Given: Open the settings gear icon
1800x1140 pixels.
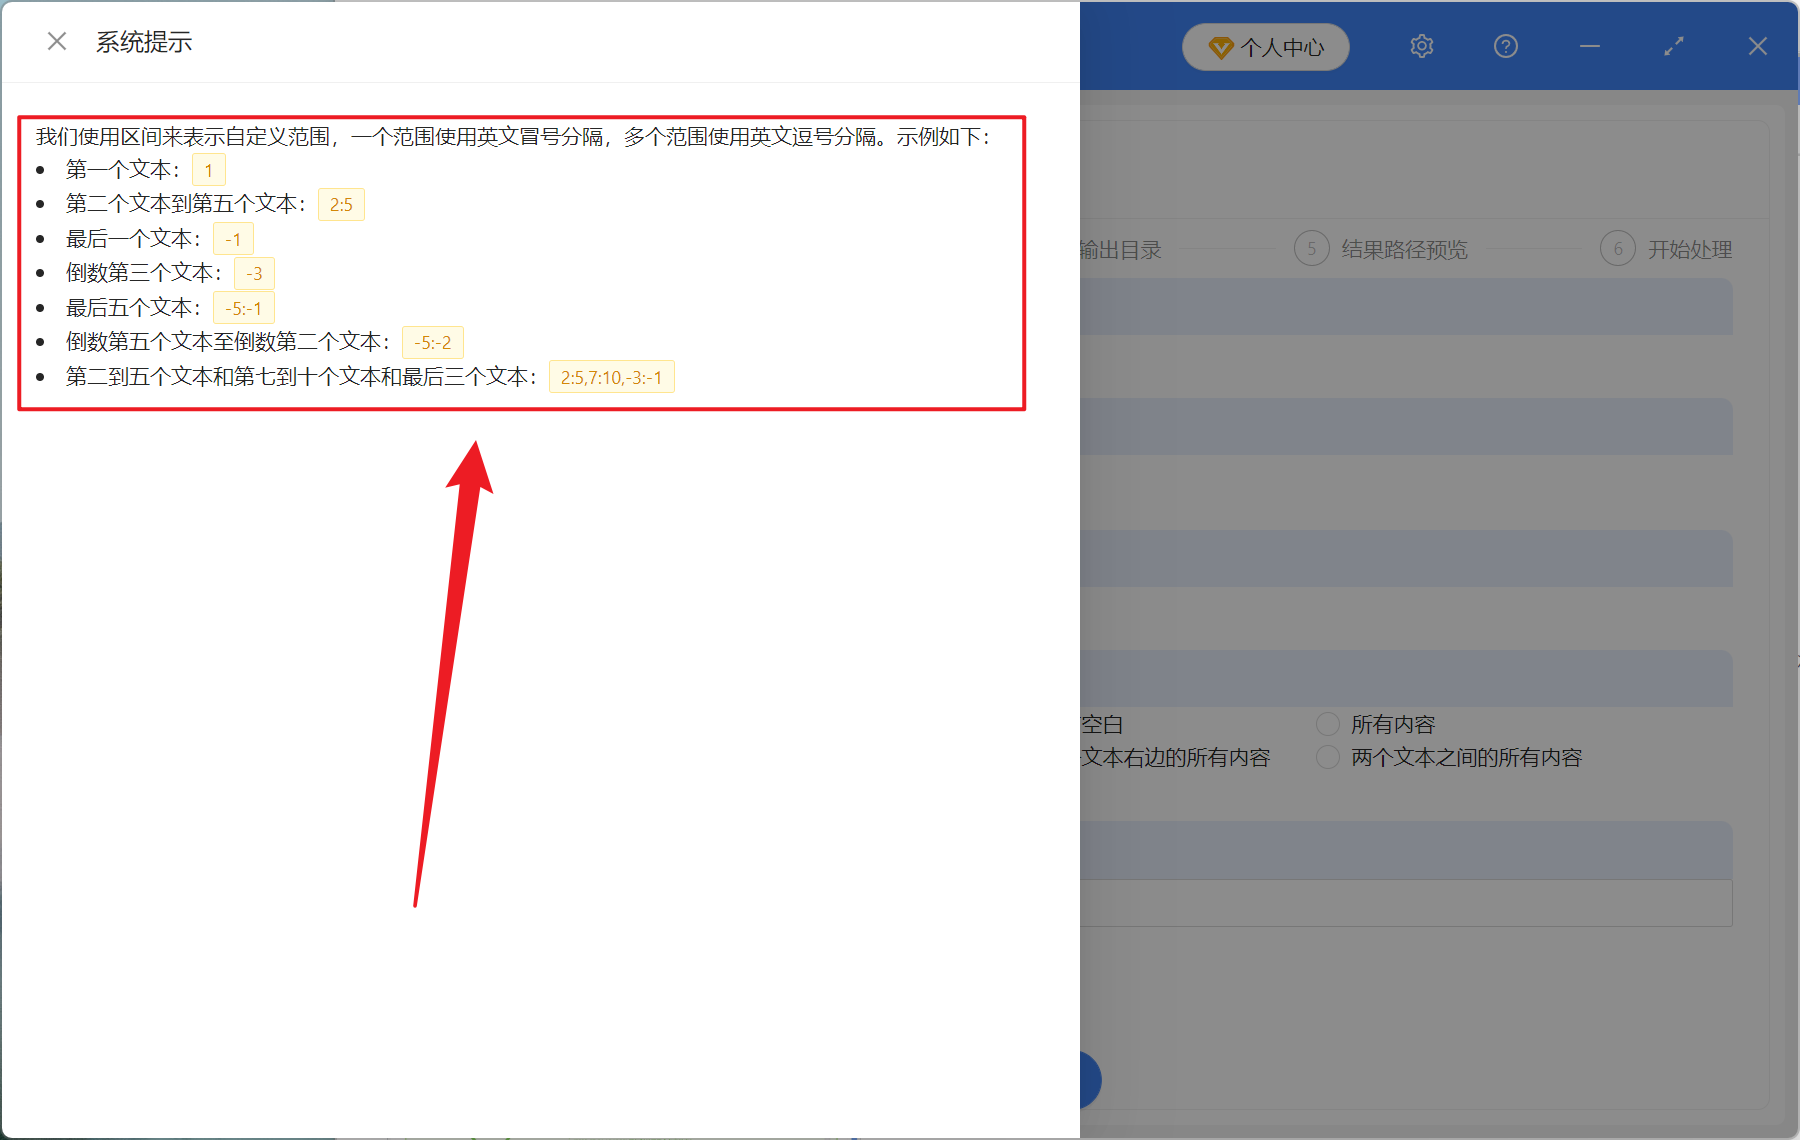Looking at the screenshot, I should (1421, 46).
